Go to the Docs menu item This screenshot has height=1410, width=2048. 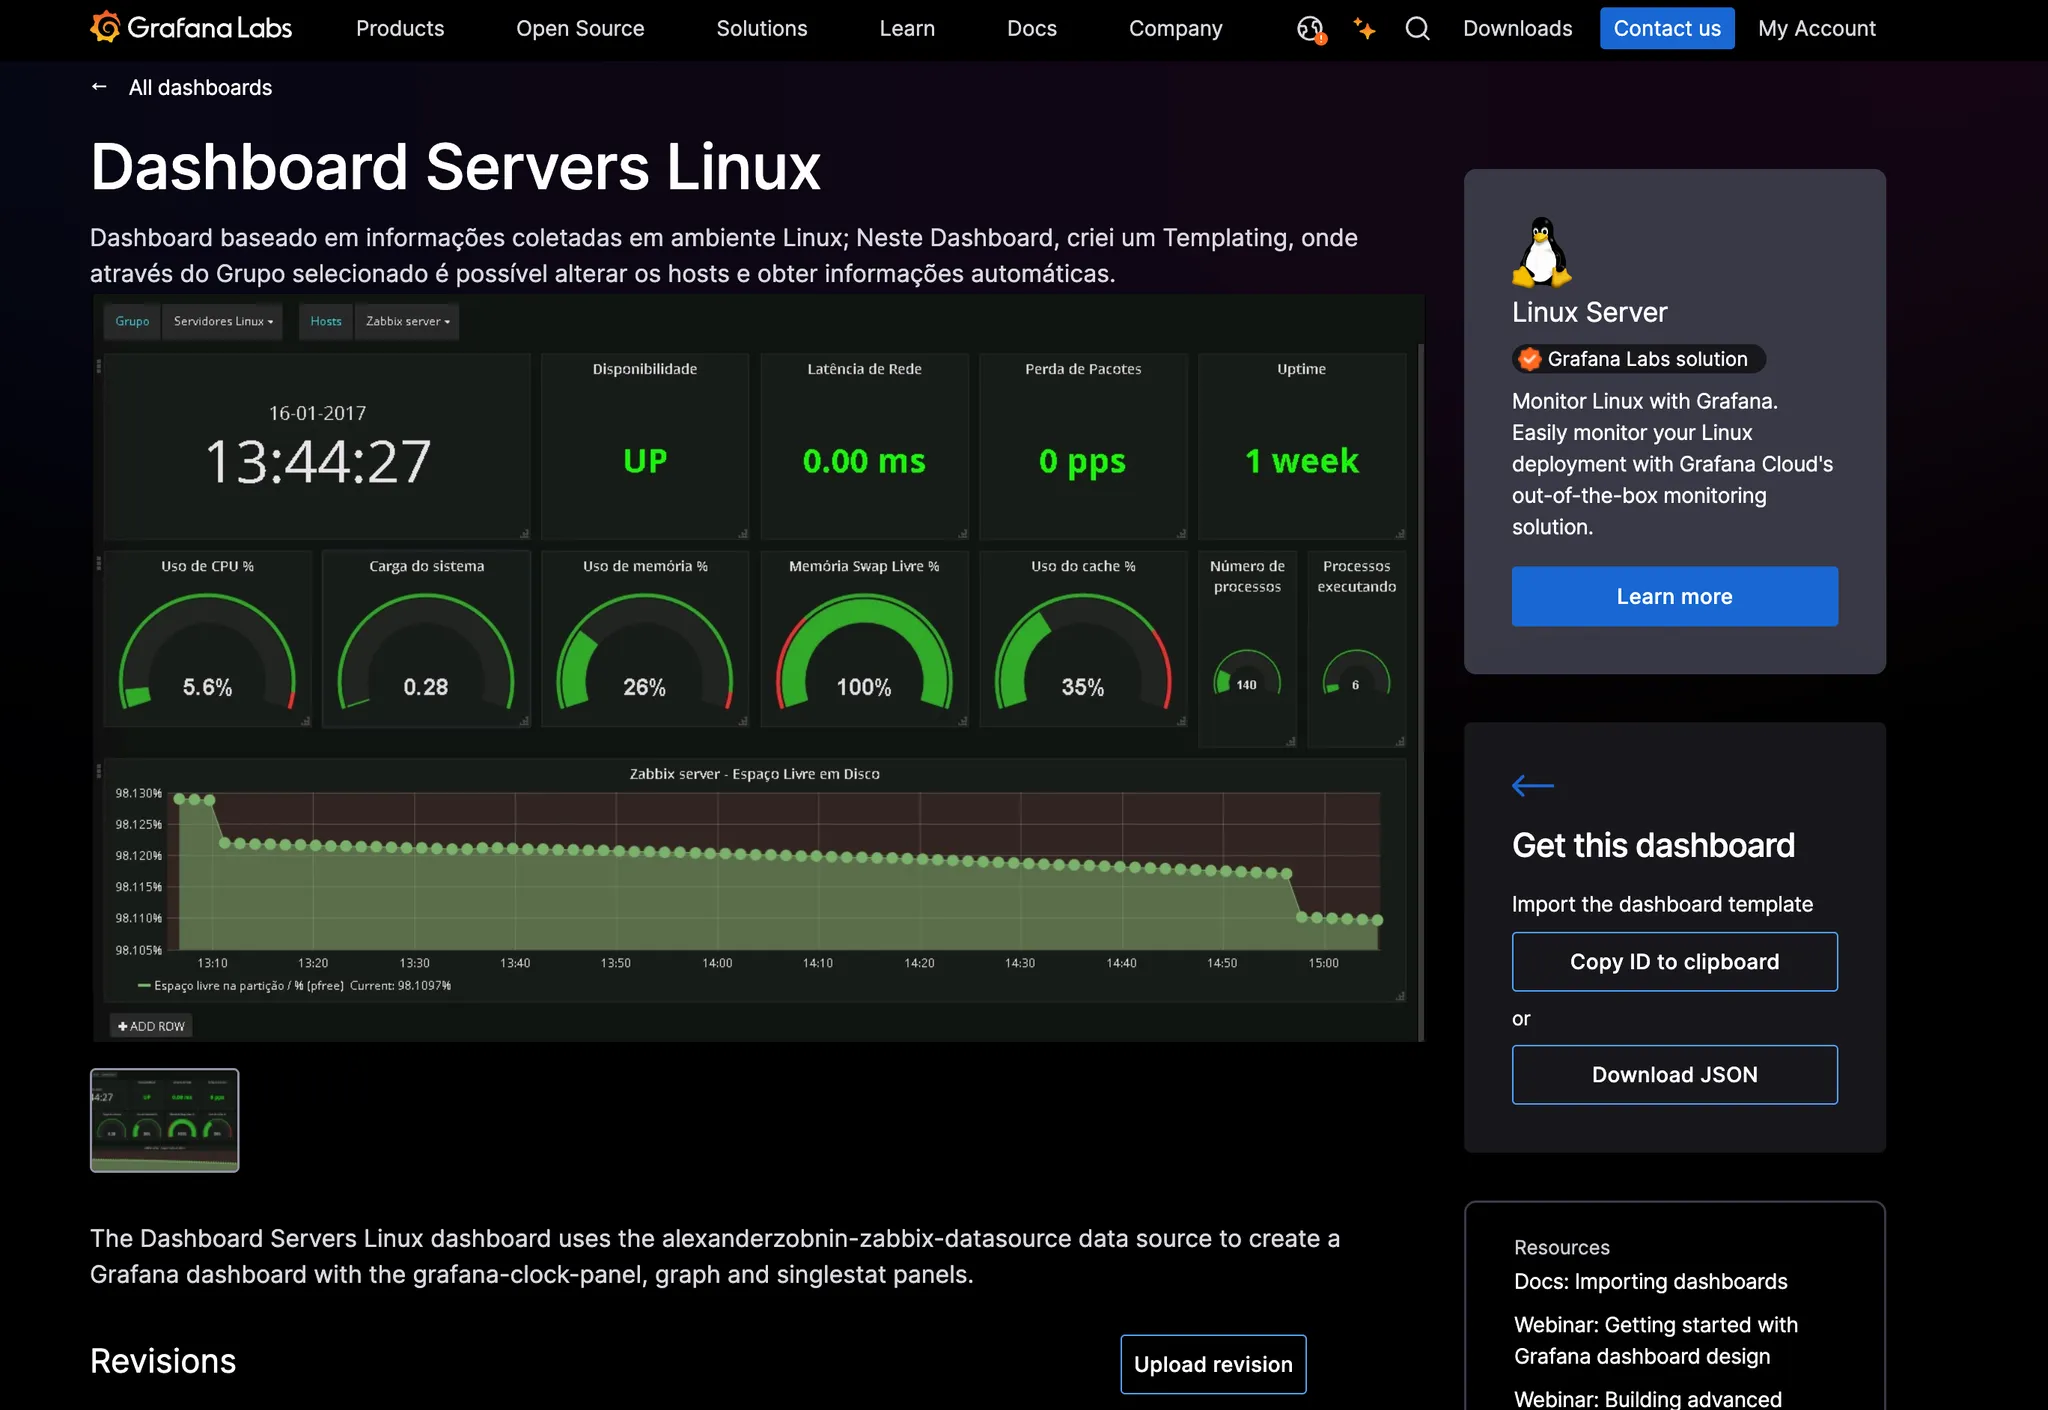[1031, 29]
